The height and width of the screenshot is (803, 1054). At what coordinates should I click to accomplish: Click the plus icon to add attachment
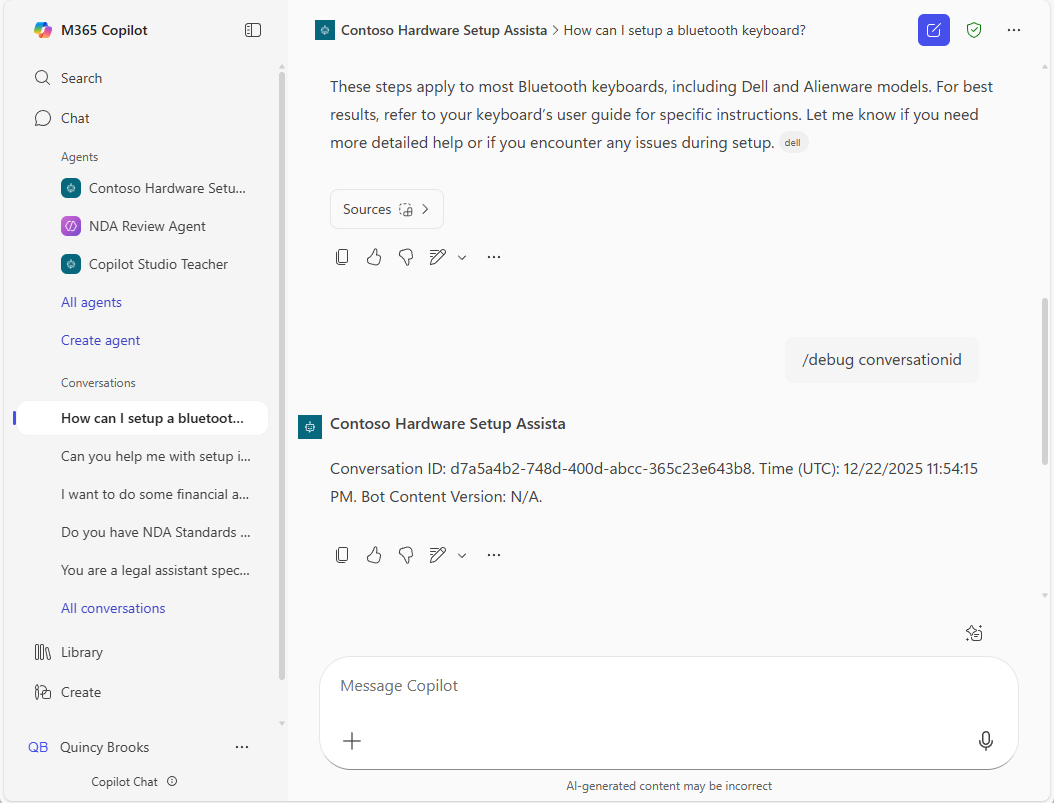(x=352, y=740)
